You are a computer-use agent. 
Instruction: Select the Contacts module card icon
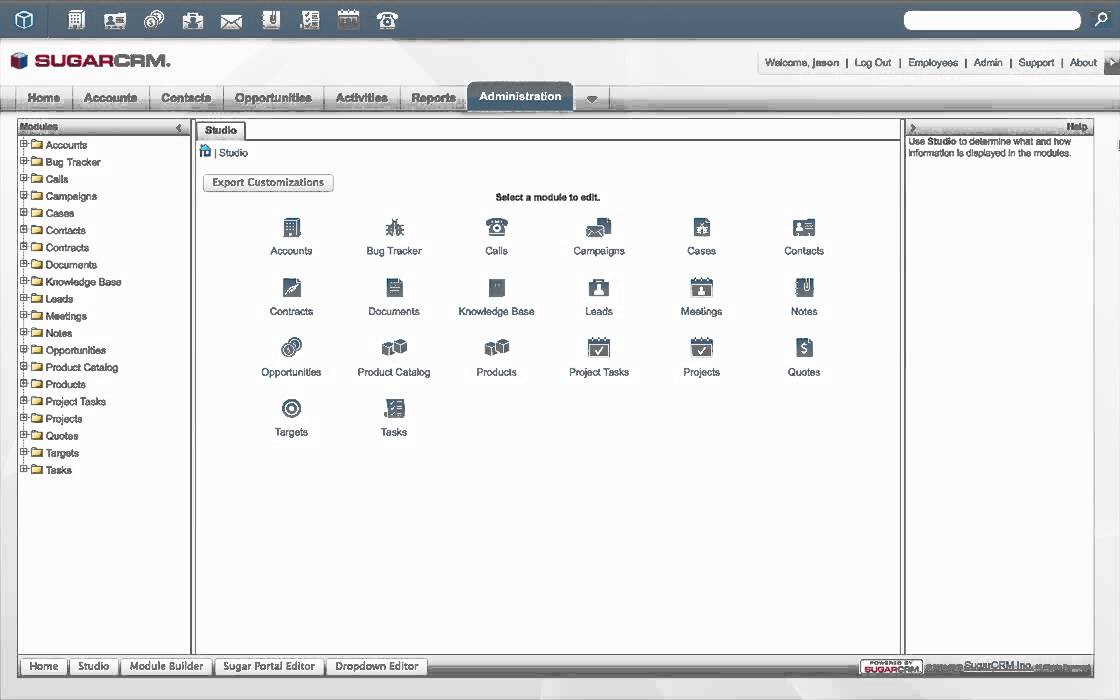[804, 228]
